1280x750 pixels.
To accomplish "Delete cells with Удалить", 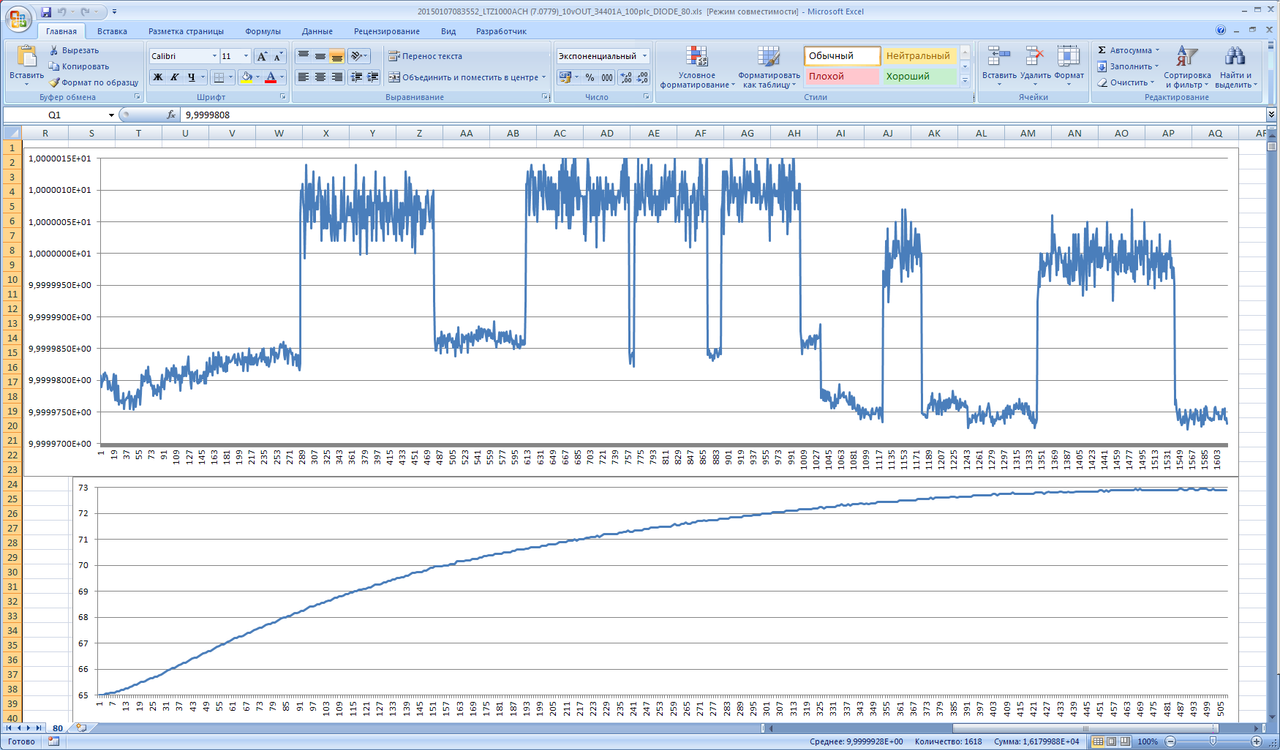I will [x=1035, y=67].
